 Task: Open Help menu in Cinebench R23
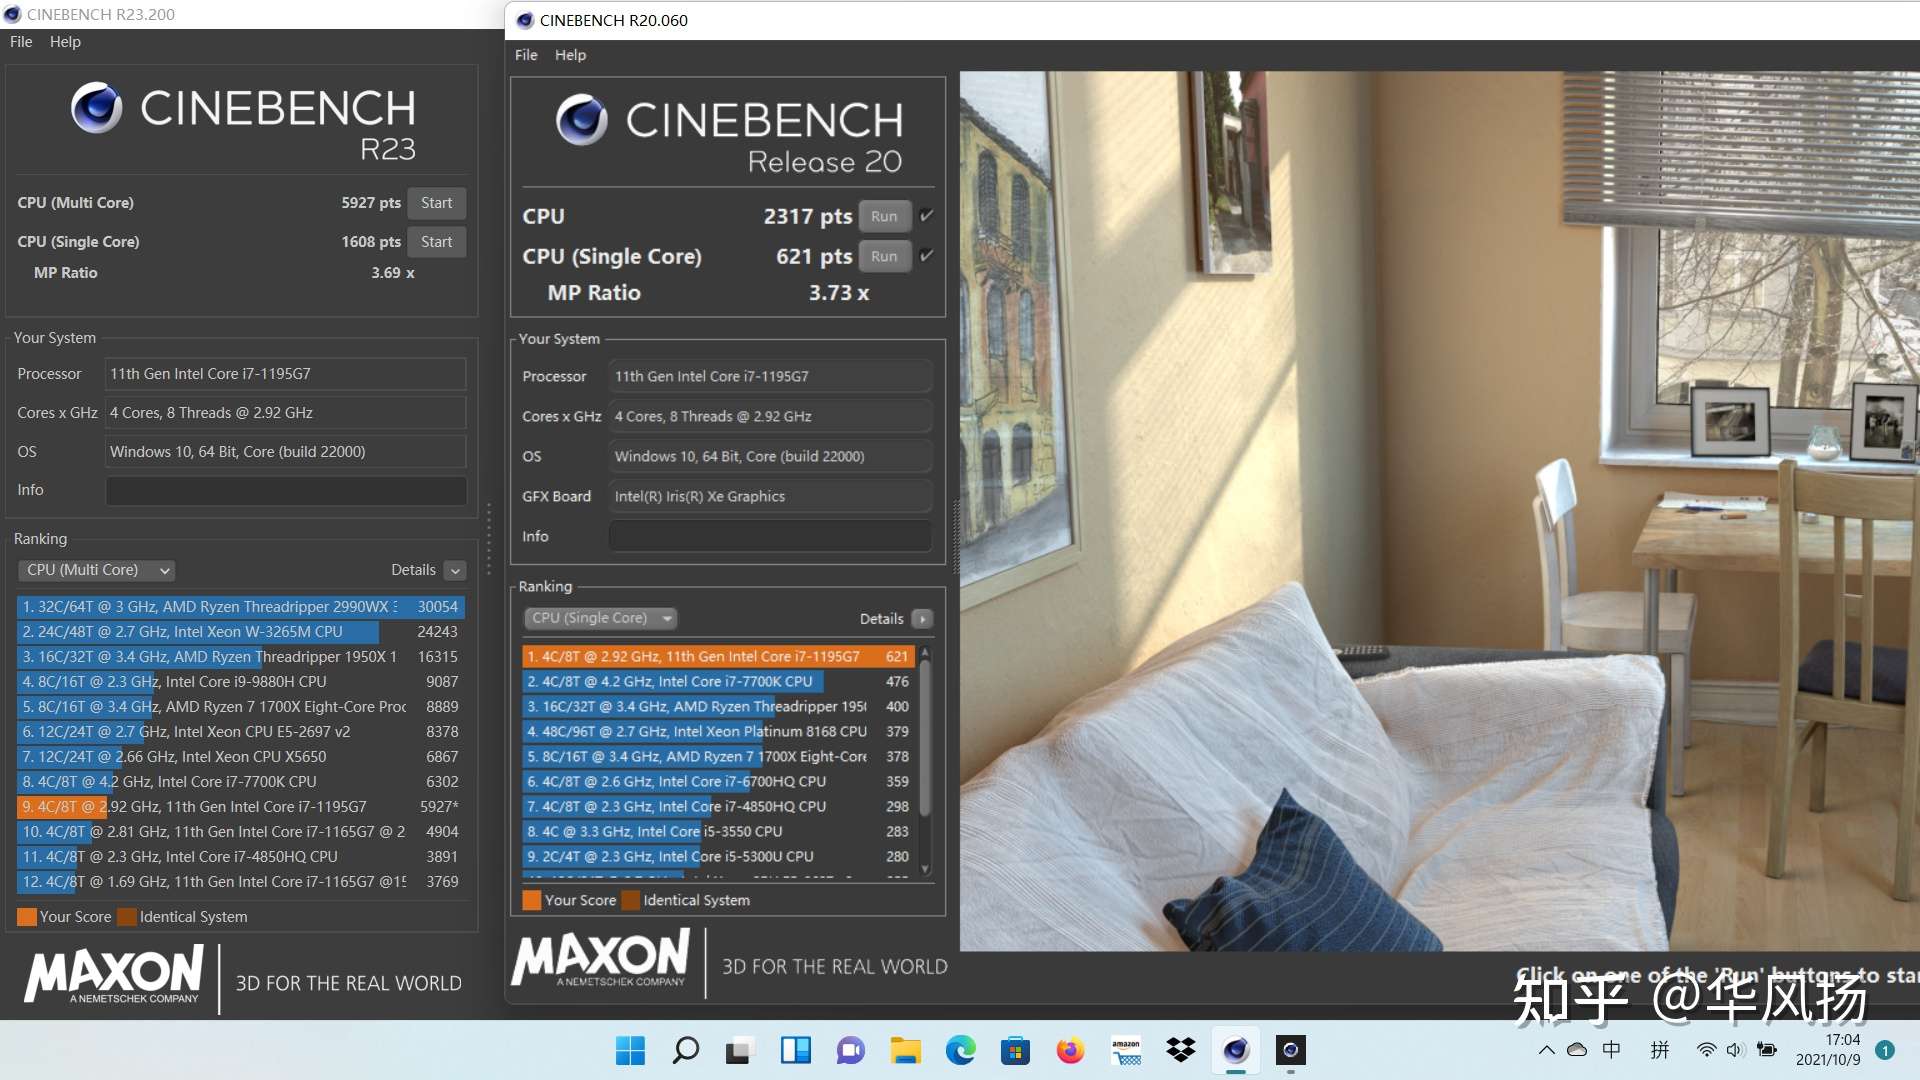(x=65, y=42)
